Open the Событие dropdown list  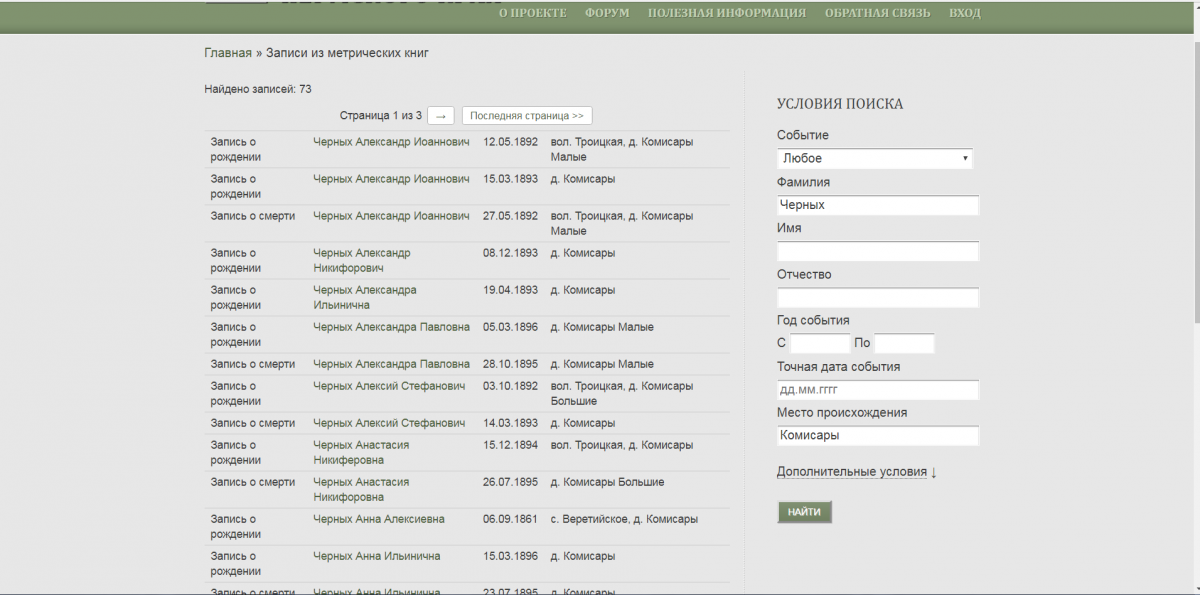coord(874,159)
